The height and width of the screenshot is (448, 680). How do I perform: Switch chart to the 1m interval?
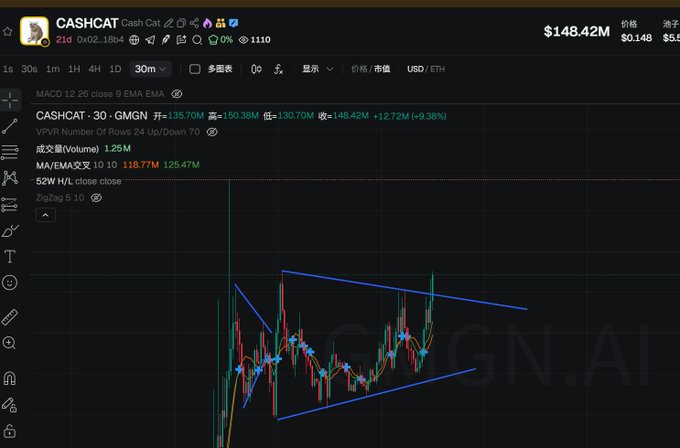53,69
